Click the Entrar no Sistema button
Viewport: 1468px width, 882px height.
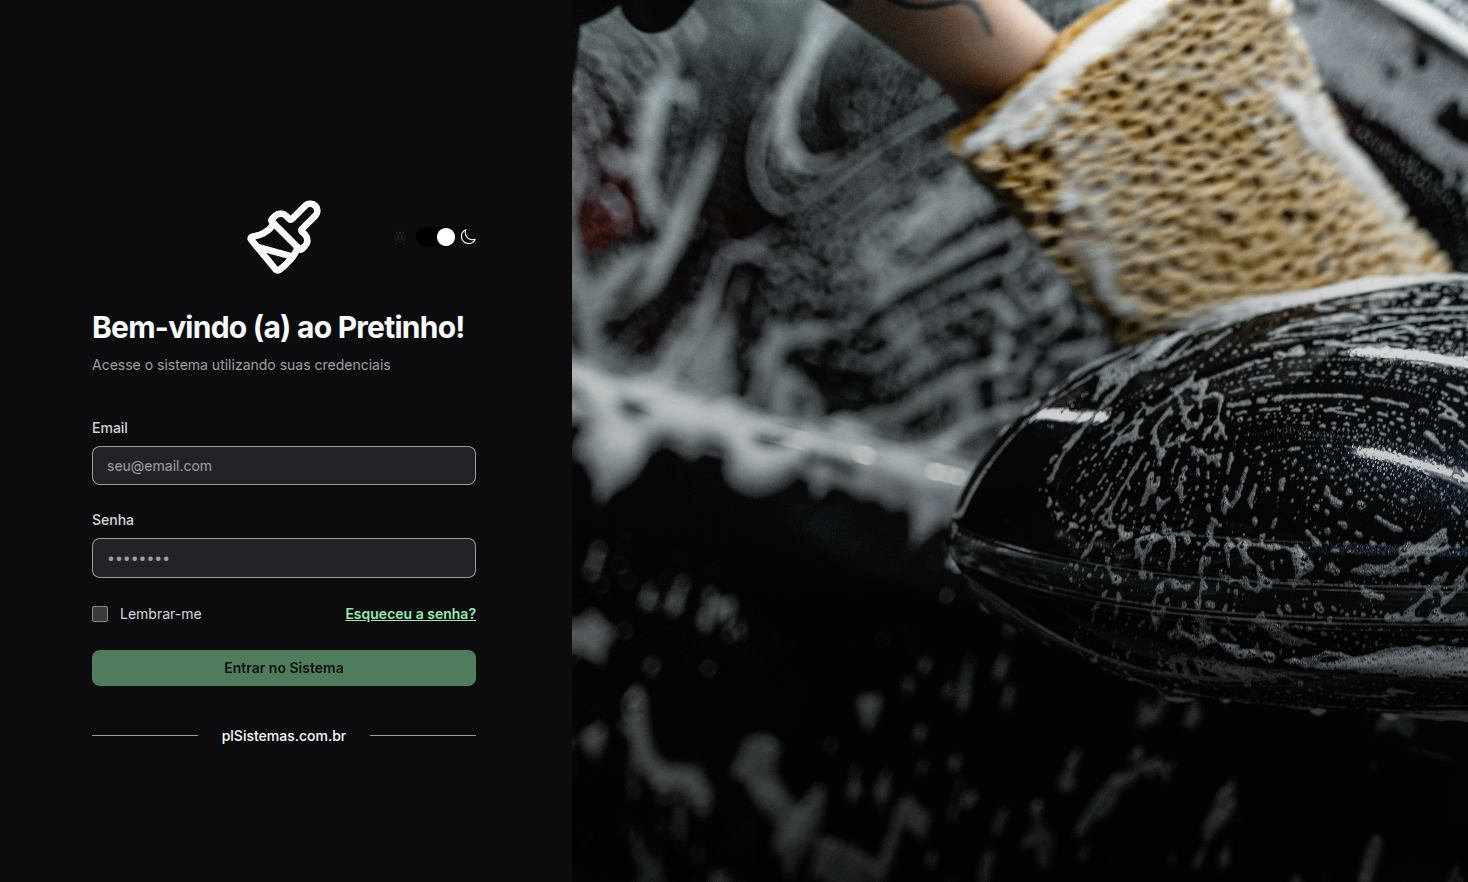point(284,668)
